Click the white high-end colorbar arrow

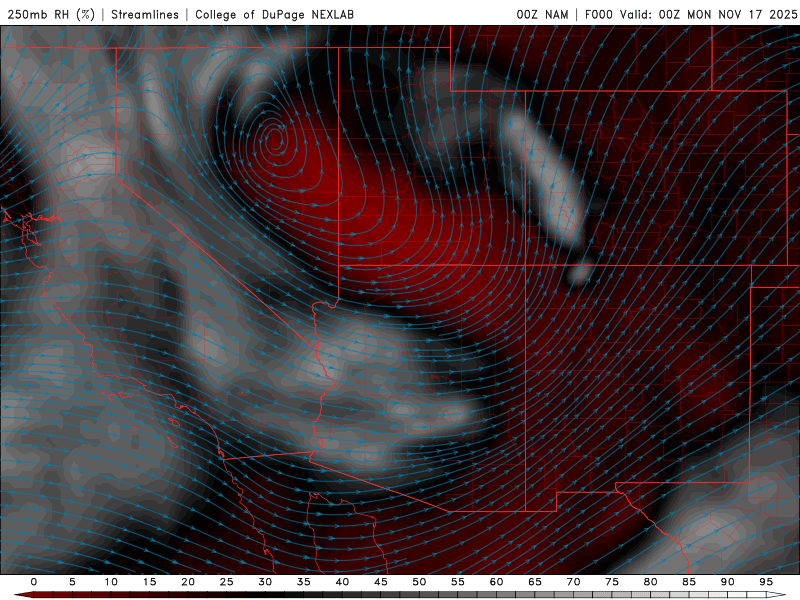point(777,595)
